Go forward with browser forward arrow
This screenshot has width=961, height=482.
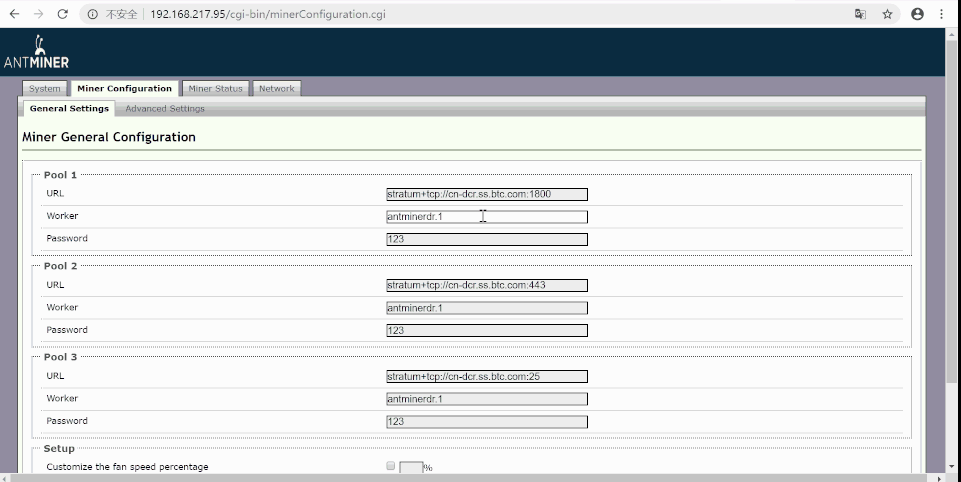(39, 14)
